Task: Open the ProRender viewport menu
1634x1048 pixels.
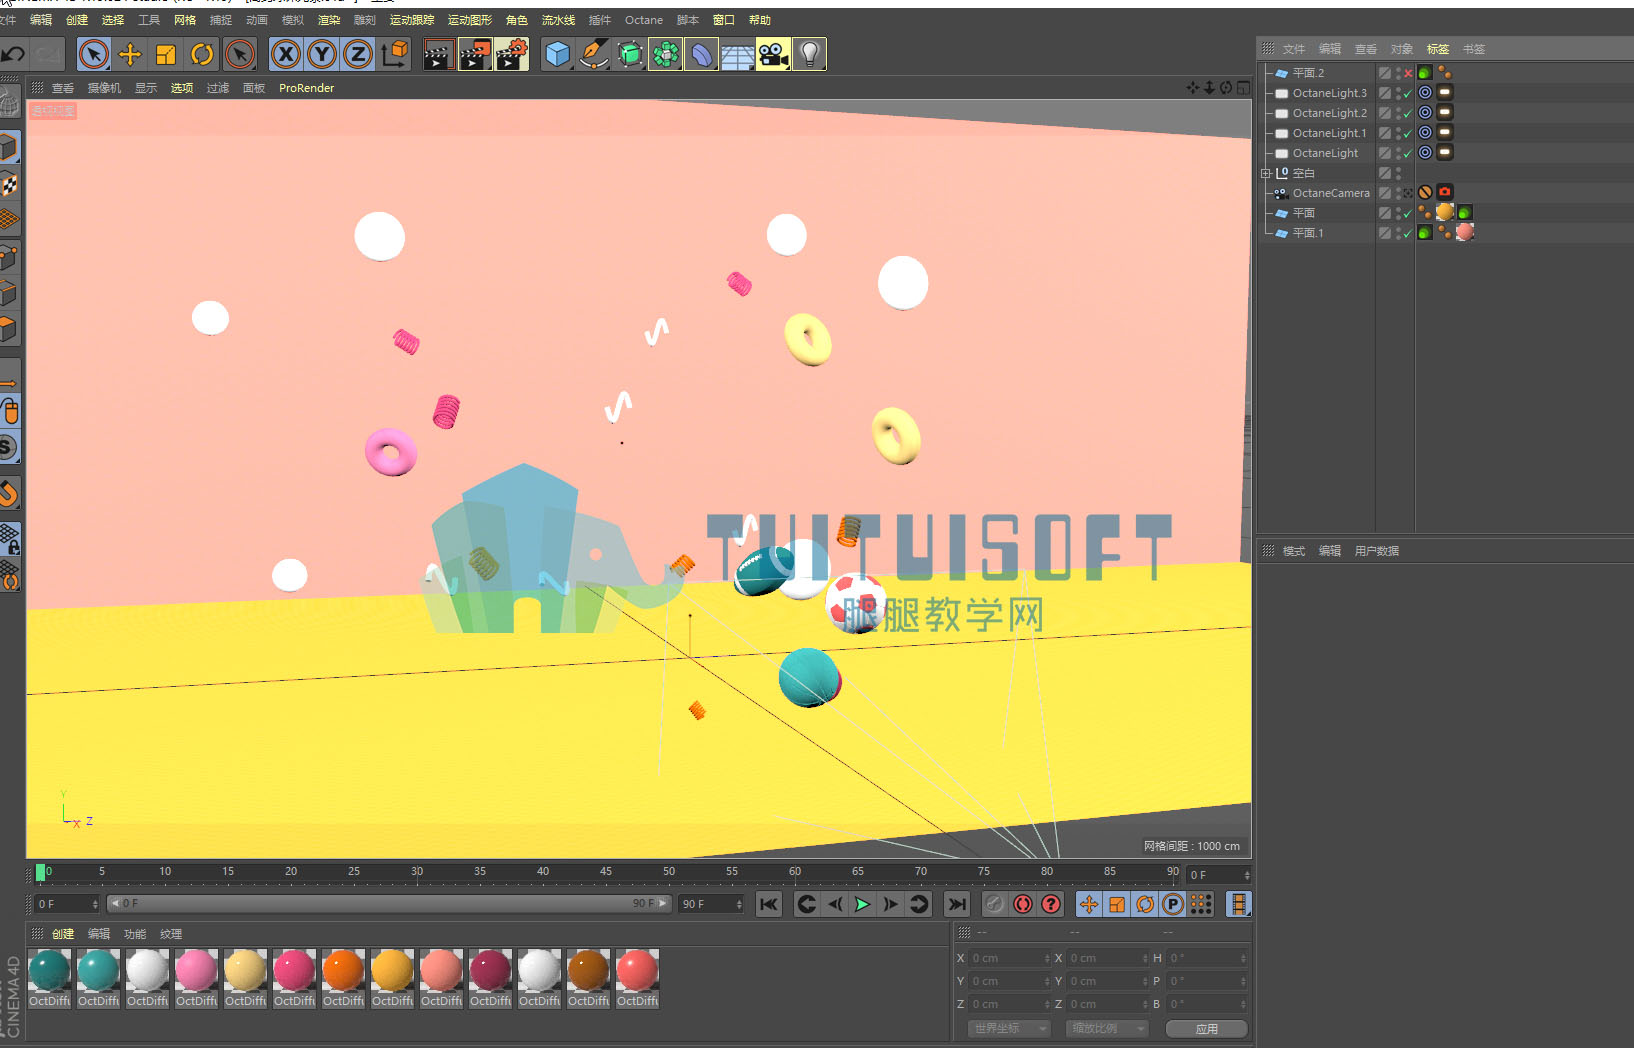Action: click(306, 88)
